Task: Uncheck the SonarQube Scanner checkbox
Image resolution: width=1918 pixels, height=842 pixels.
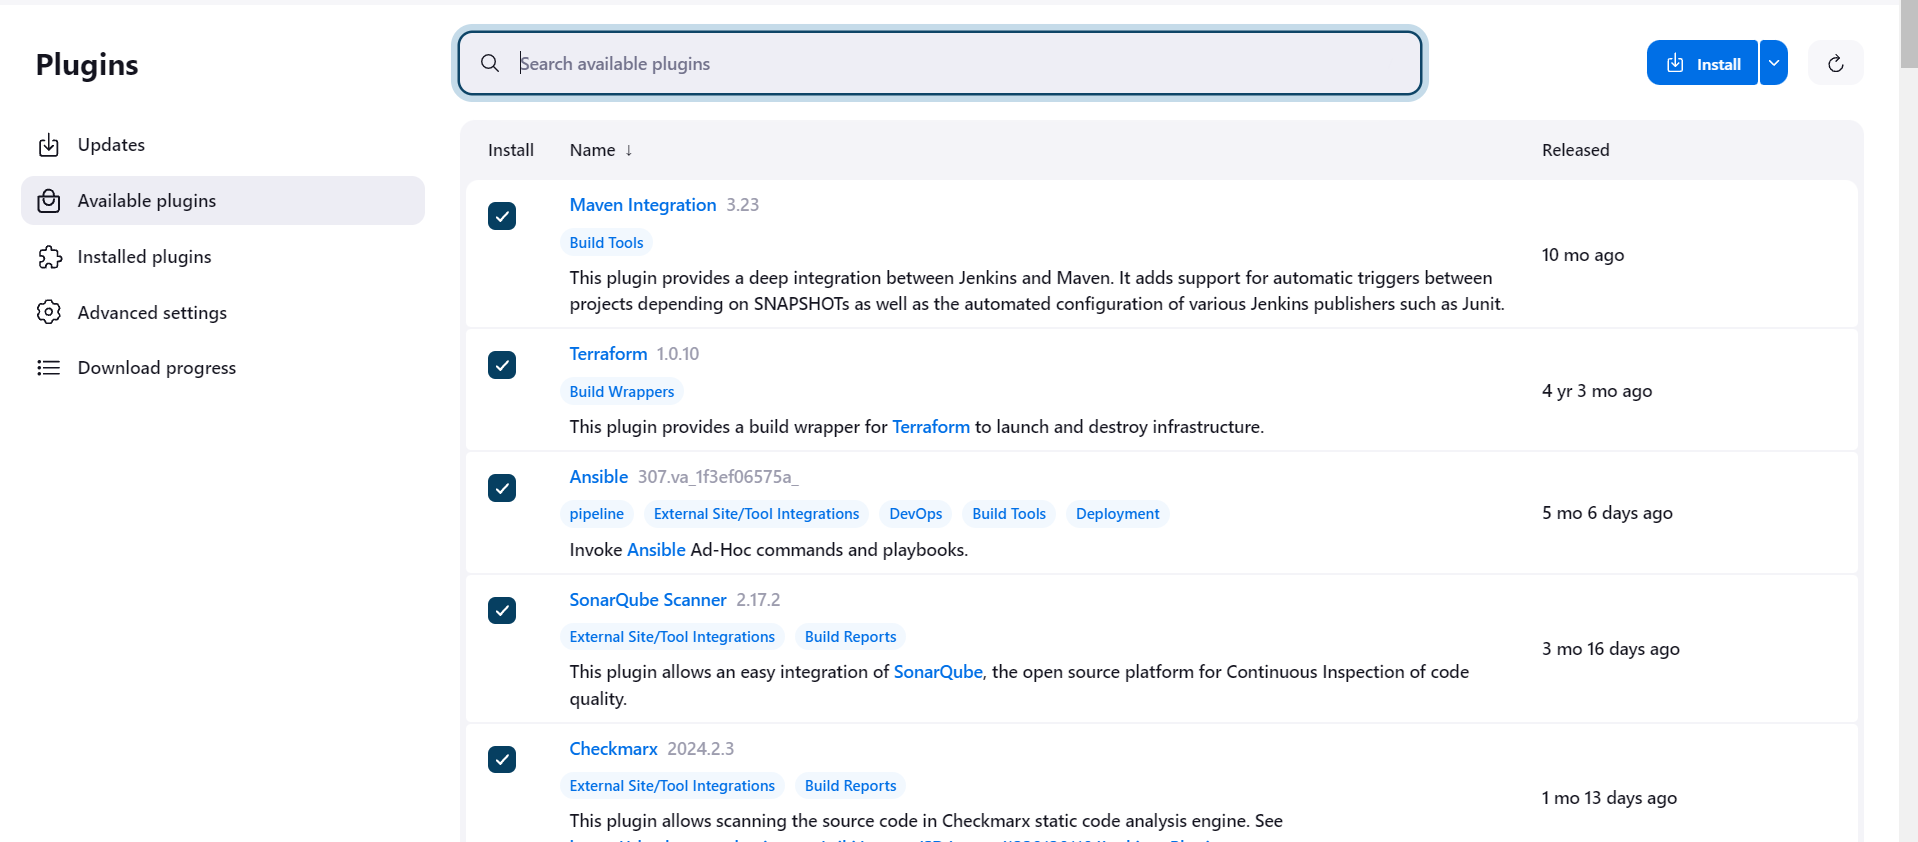Action: coord(502,610)
